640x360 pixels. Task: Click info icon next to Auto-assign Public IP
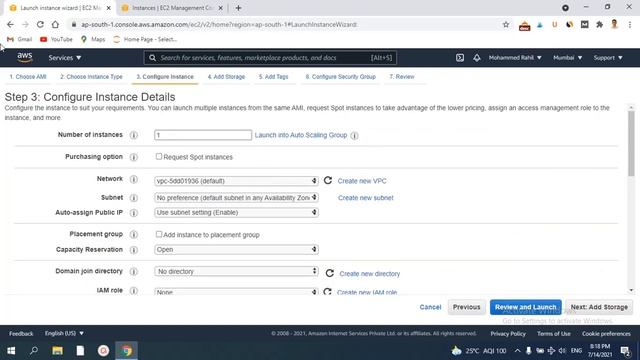(x=133, y=213)
